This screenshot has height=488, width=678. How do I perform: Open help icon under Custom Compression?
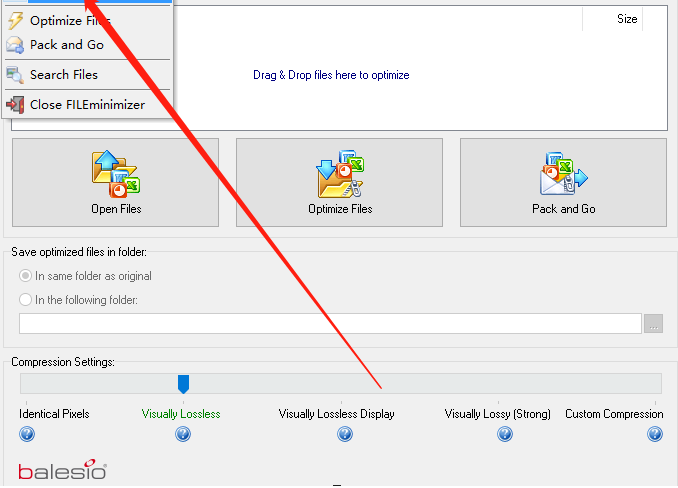[655, 434]
